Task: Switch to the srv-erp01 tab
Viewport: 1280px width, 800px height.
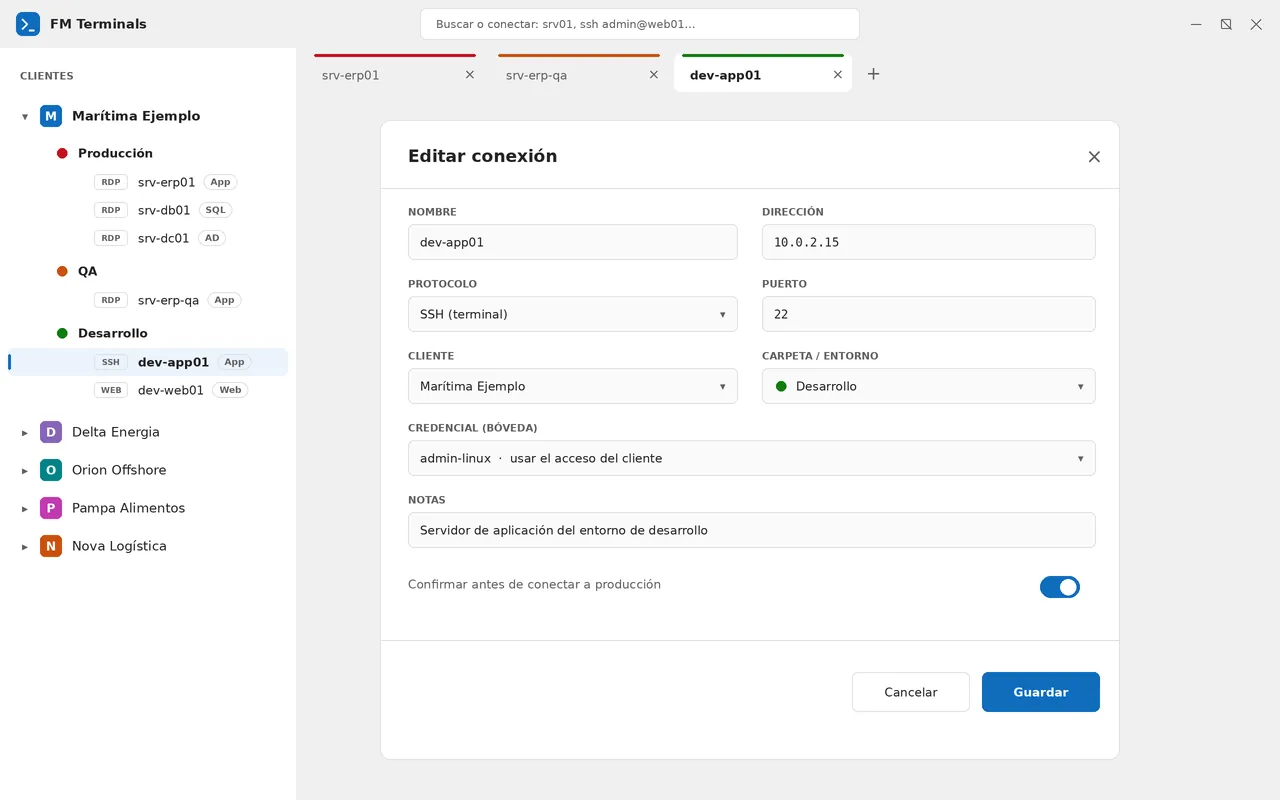Action: point(395,74)
